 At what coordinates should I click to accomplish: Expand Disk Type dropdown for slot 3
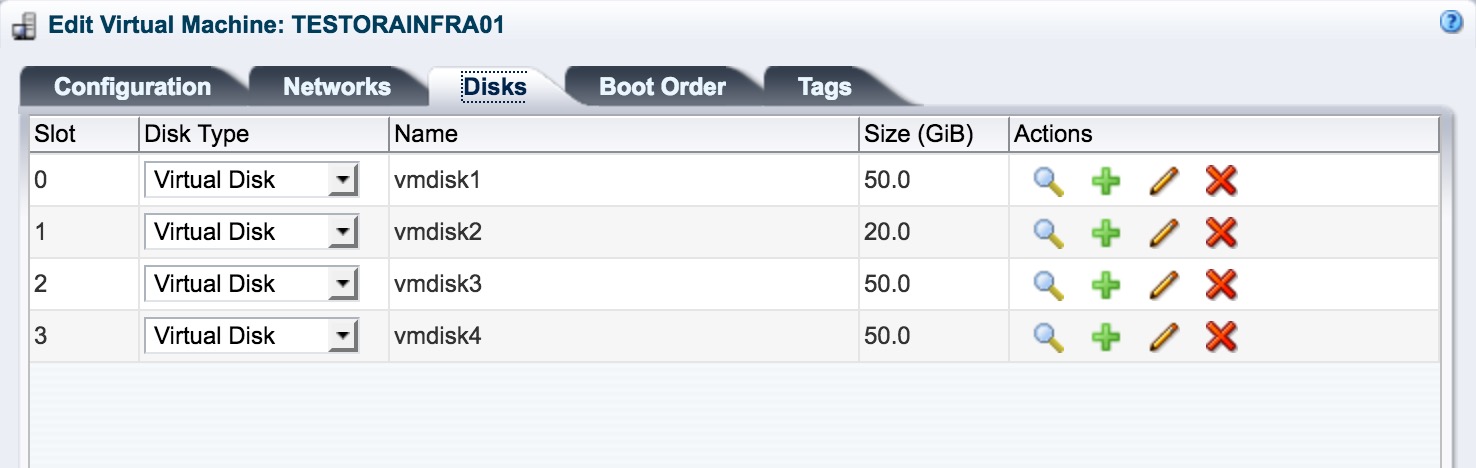point(251,337)
